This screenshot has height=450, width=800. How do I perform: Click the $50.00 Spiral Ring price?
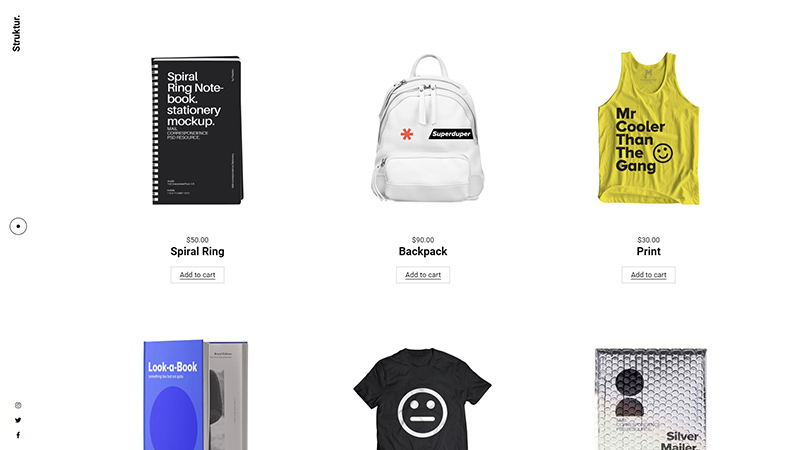[x=197, y=240]
